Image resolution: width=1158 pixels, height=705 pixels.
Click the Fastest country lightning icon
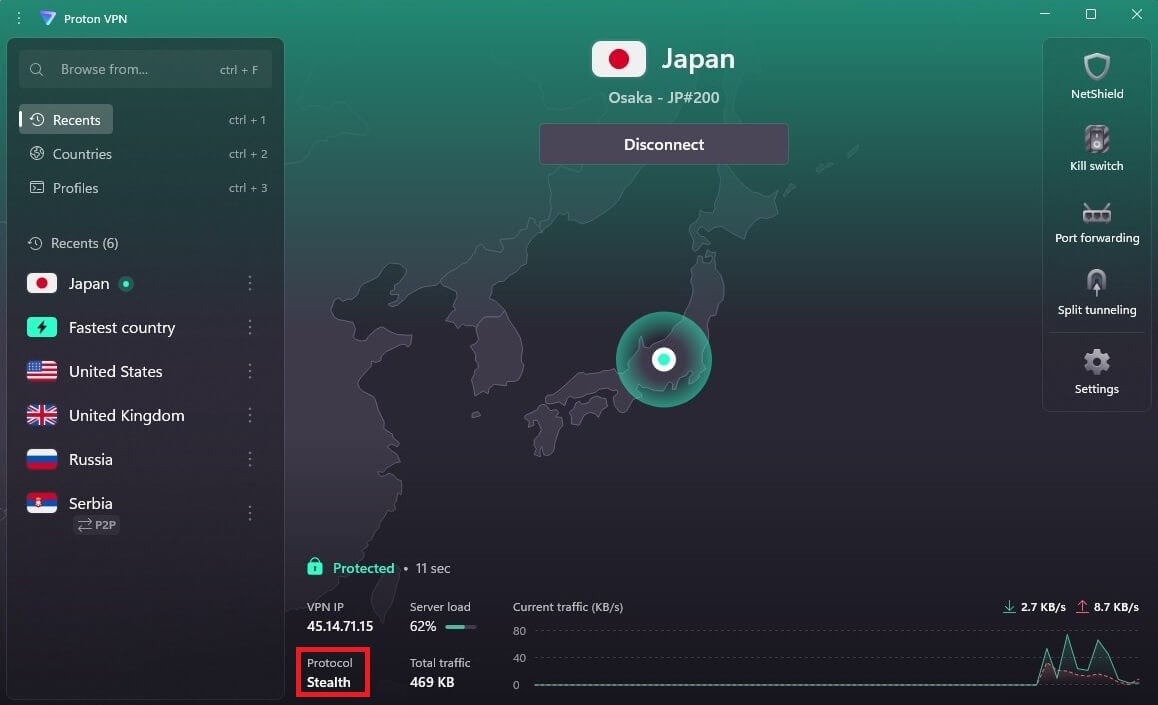coord(41,327)
